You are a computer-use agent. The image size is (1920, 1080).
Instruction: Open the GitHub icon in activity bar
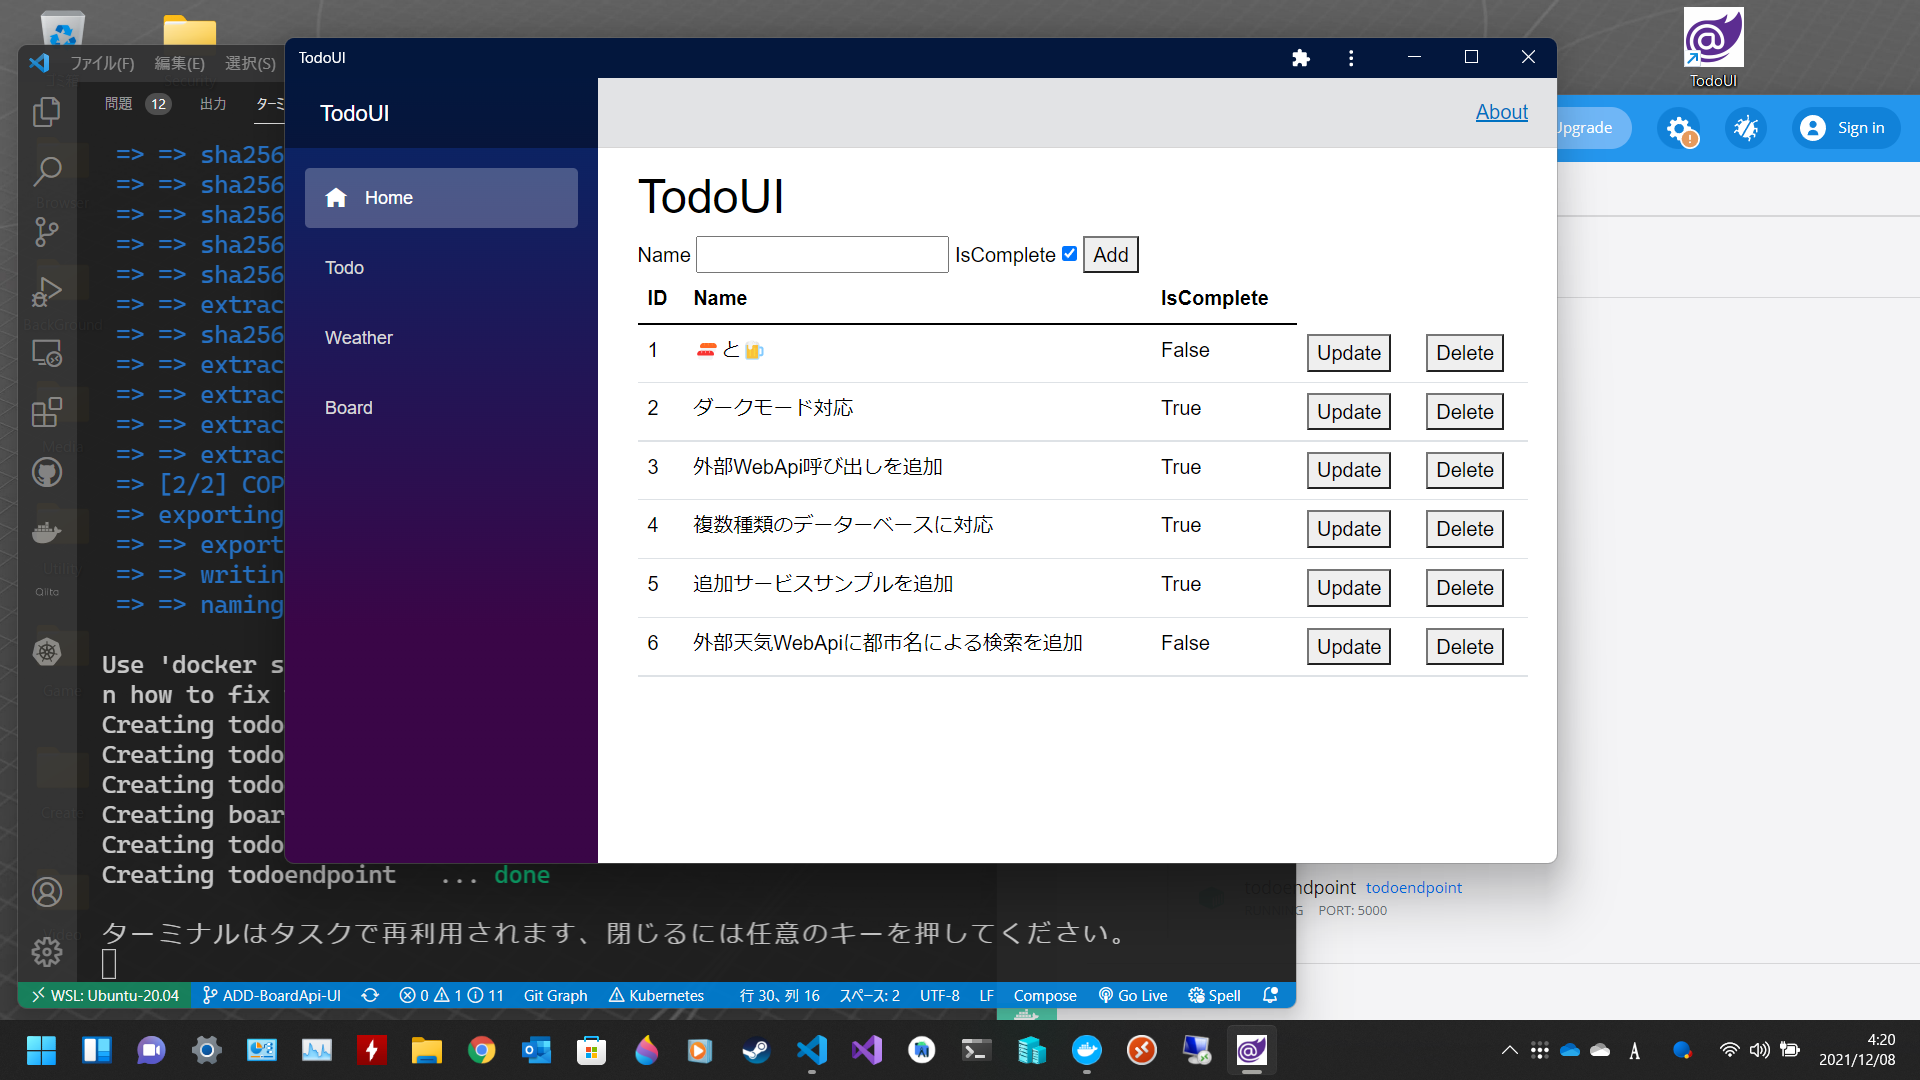[47, 472]
